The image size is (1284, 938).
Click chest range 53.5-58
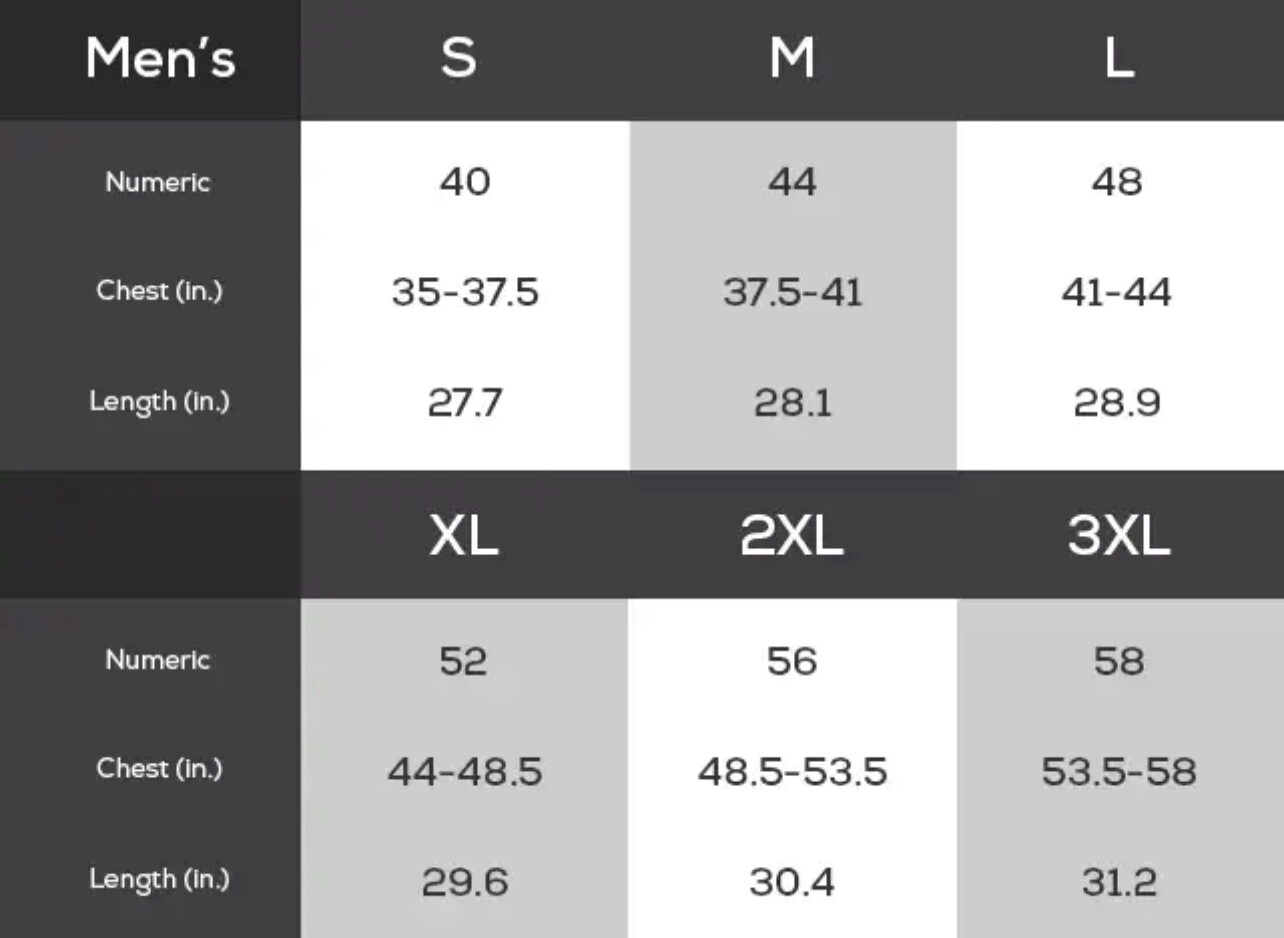pos(1119,771)
